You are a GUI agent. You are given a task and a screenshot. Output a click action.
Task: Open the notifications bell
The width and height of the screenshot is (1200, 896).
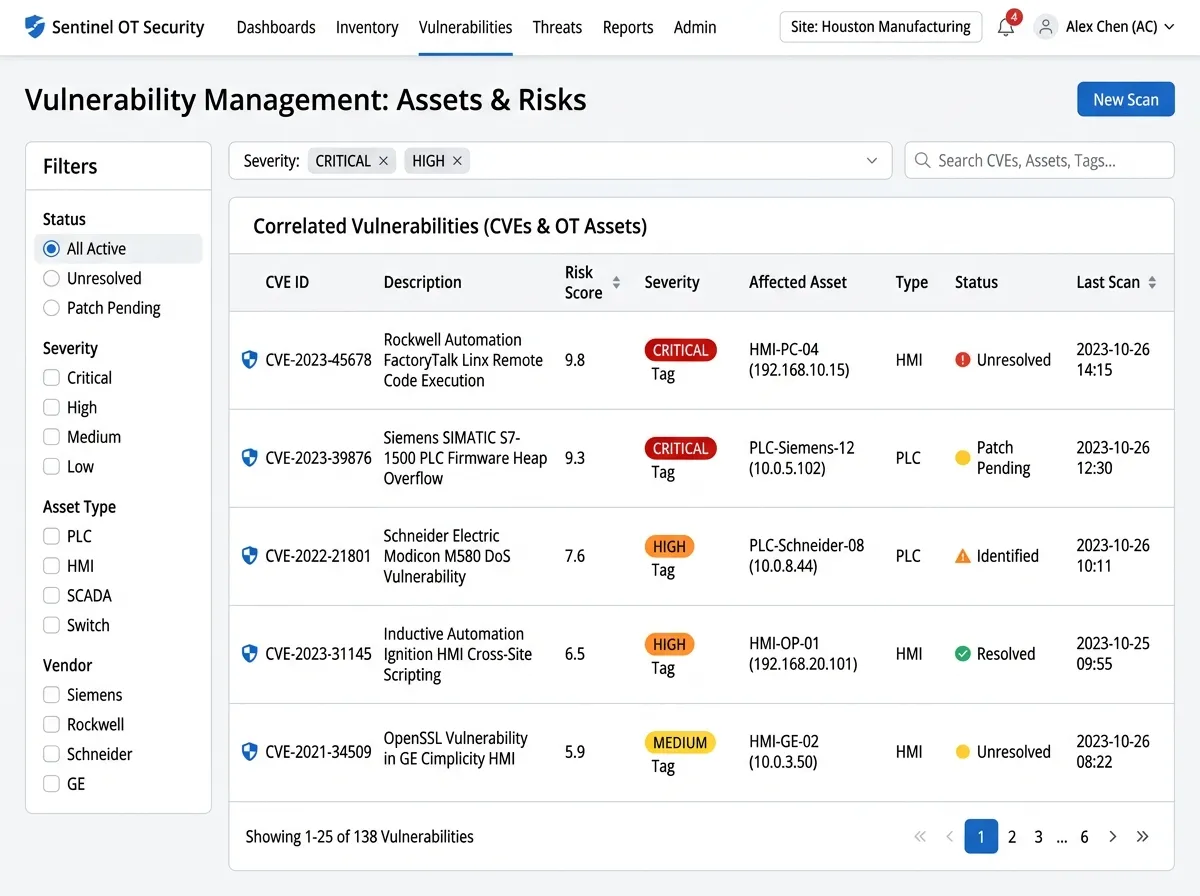point(1006,27)
